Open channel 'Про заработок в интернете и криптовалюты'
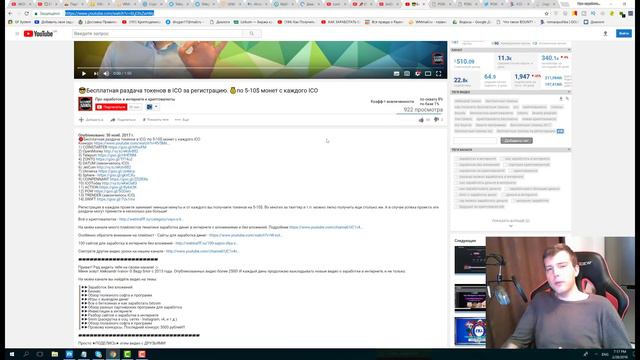Screen dimensions: 640x360 pyautogui.click(x=135, y=99)
